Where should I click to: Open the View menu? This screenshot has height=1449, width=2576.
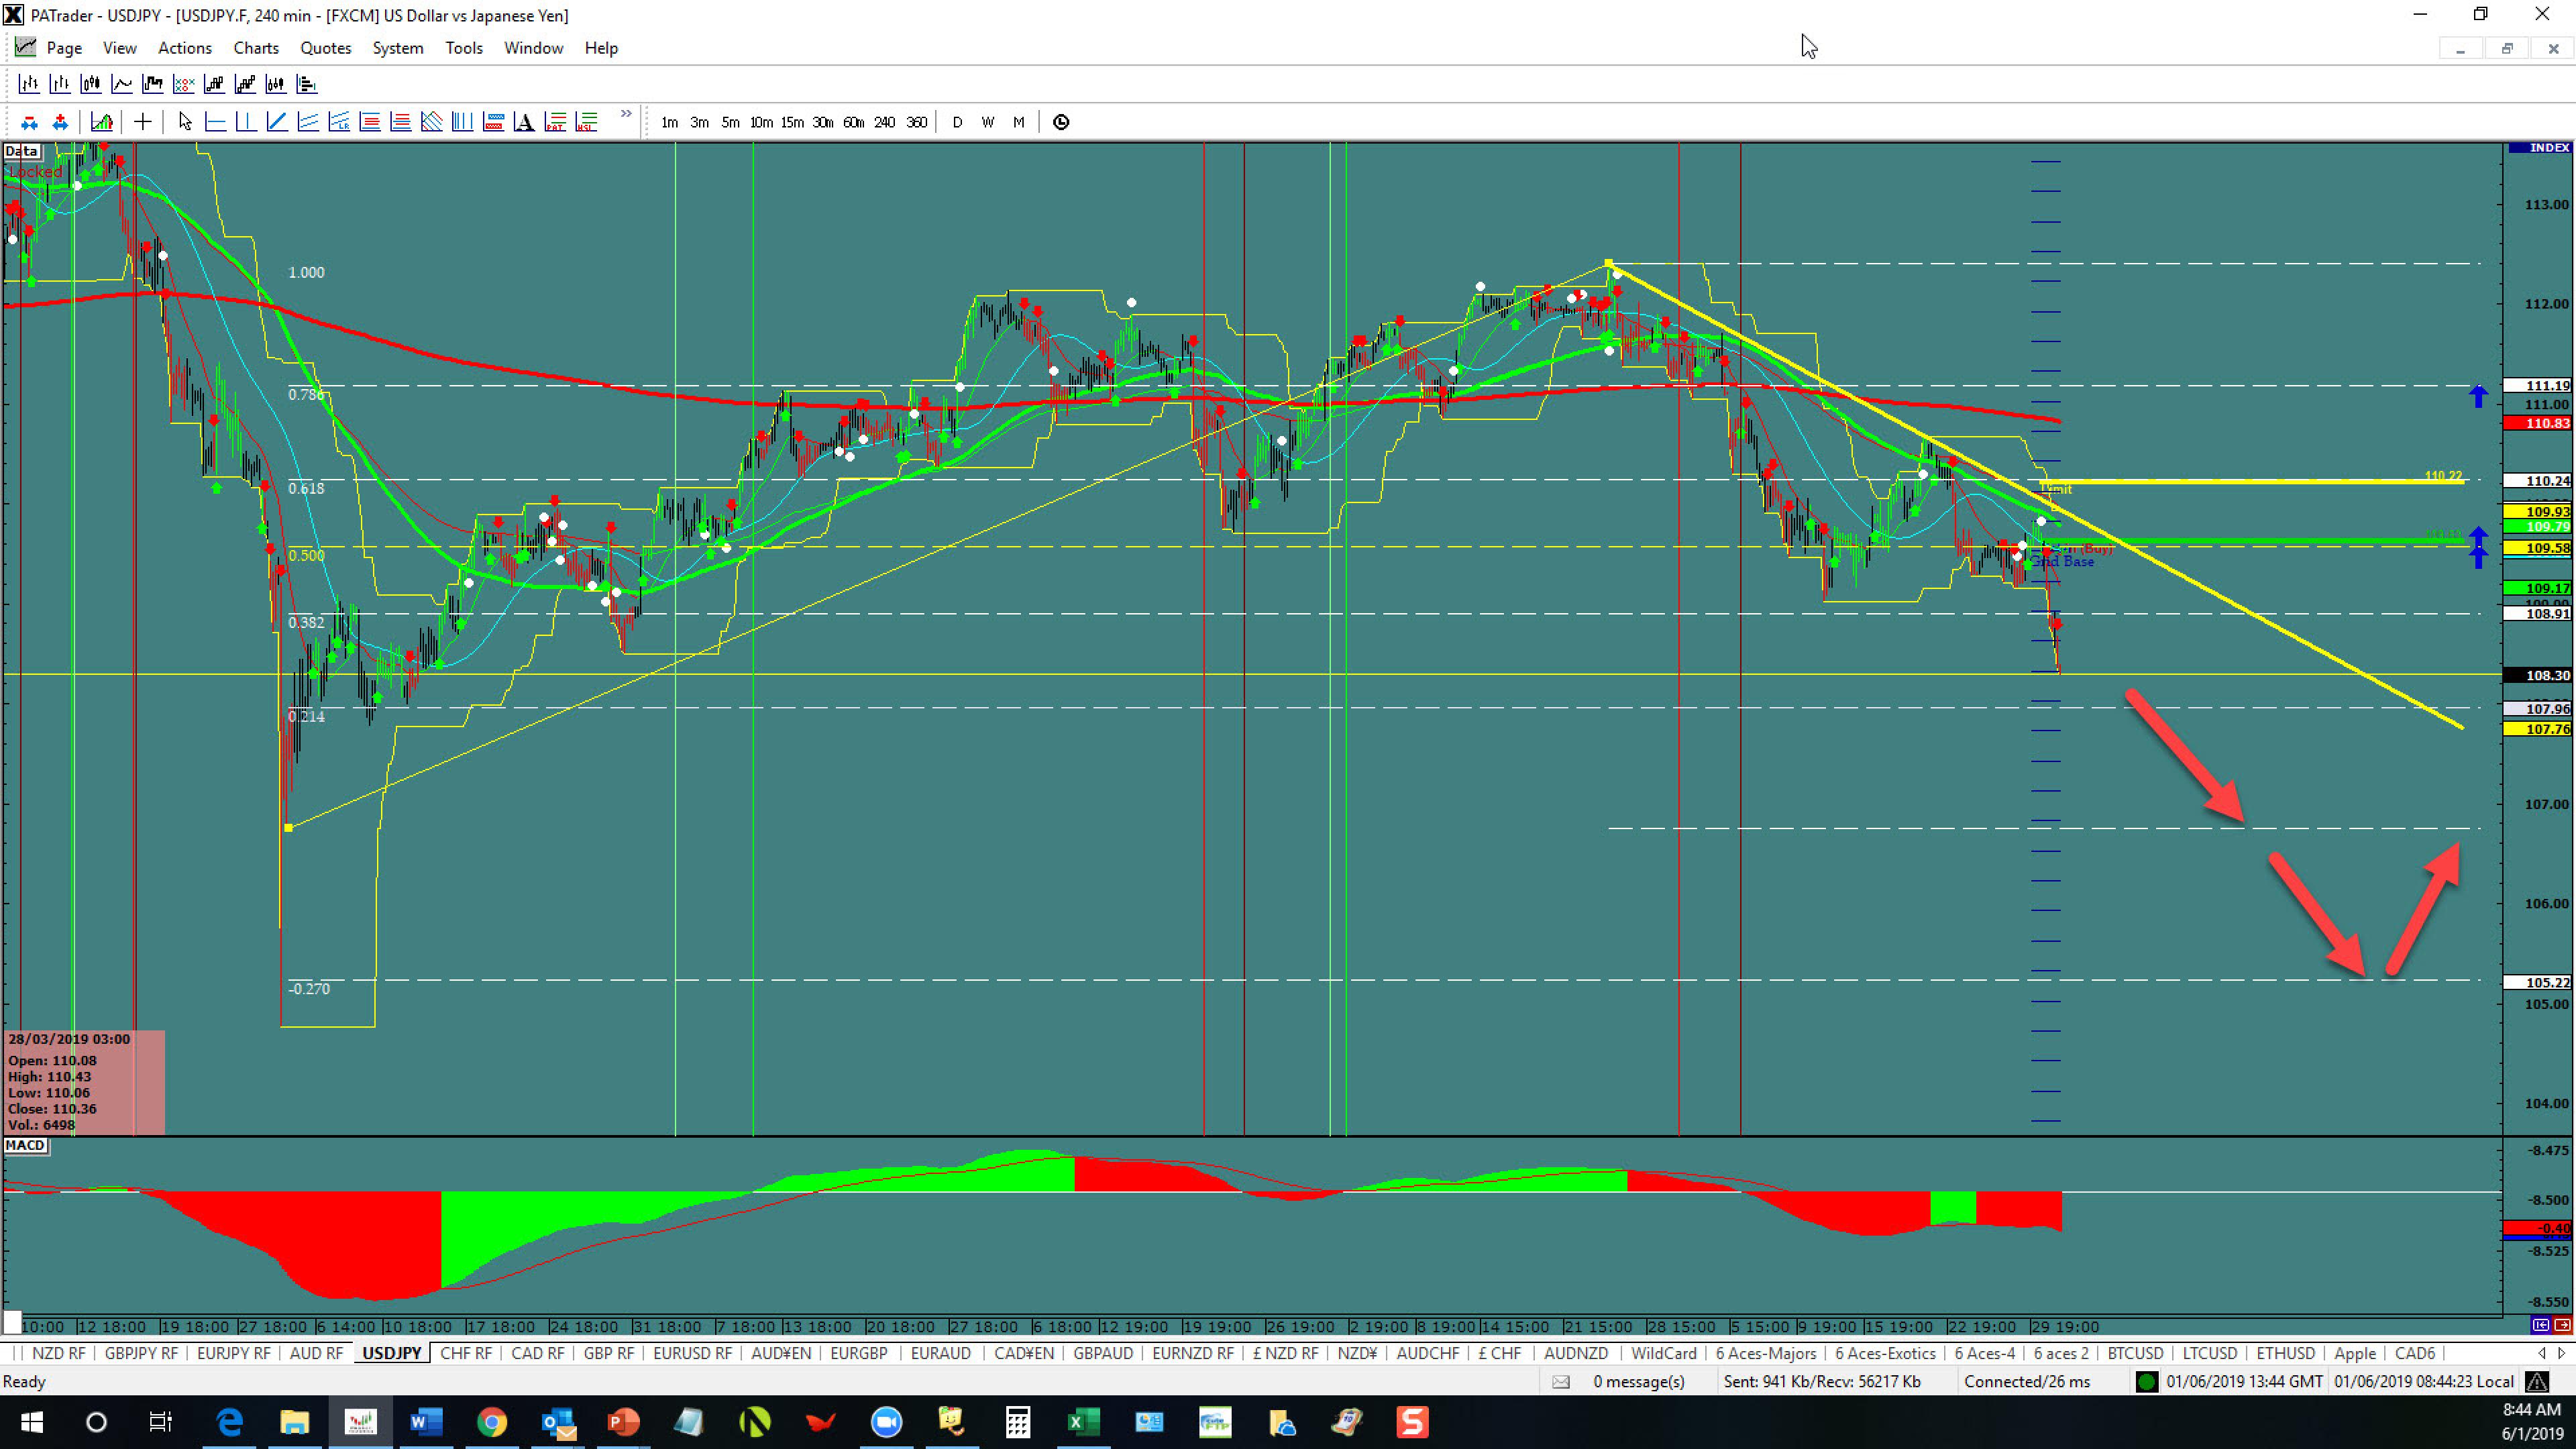(x=120, y=48)
